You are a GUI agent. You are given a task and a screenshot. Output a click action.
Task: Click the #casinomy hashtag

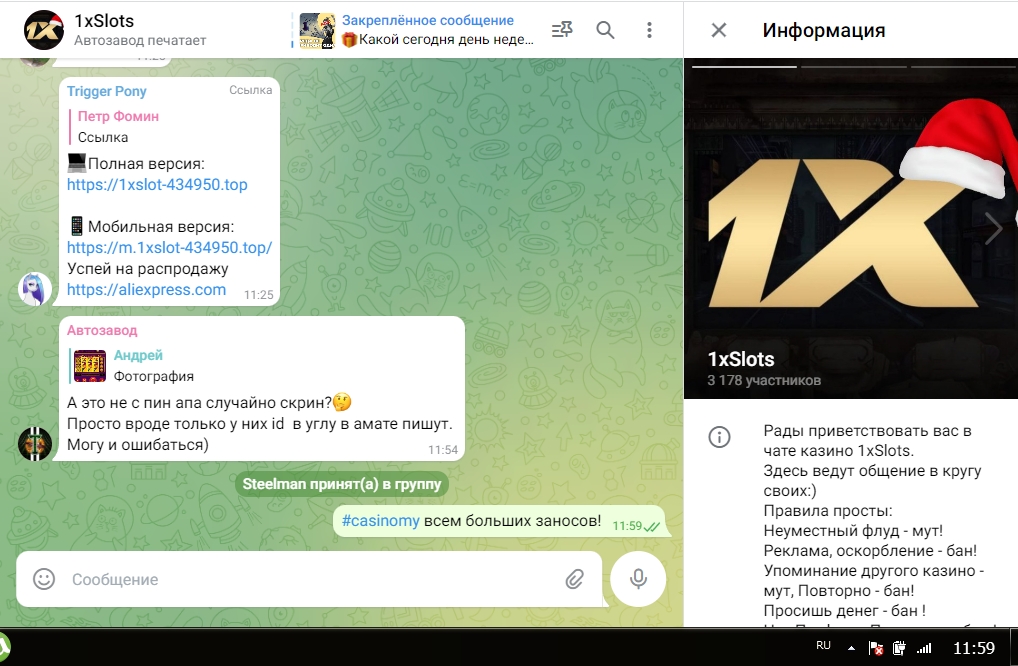pos(380,521)
